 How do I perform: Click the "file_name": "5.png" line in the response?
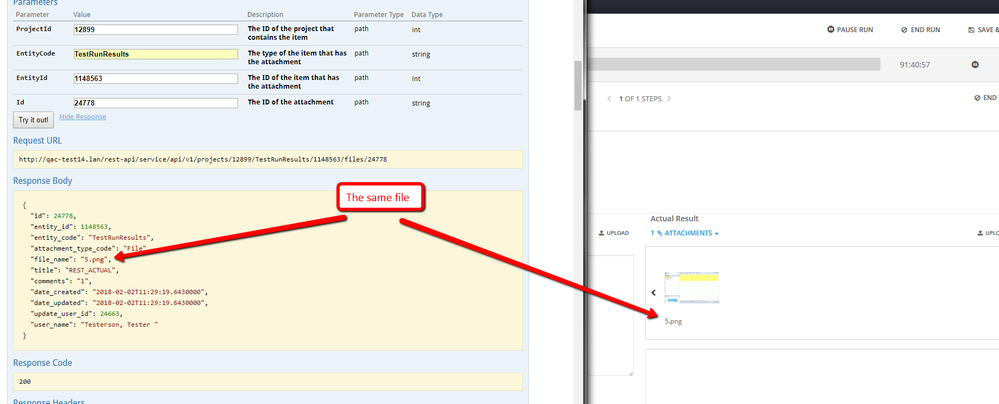[71, 259]
